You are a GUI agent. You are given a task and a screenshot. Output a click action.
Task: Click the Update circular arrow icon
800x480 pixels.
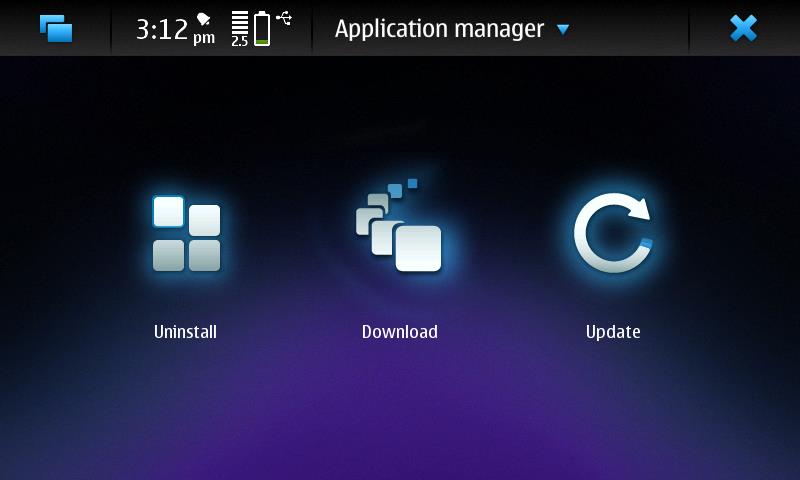click(612, 233)
